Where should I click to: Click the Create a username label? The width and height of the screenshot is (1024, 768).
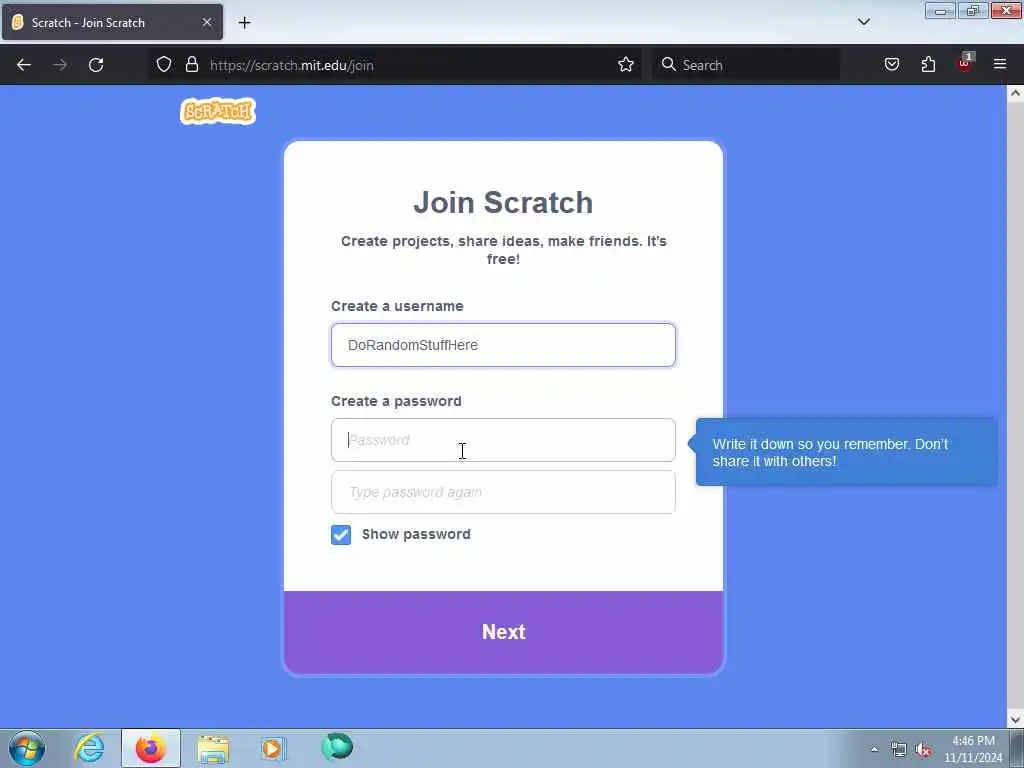pyautogui.click(x=397, y=306)
